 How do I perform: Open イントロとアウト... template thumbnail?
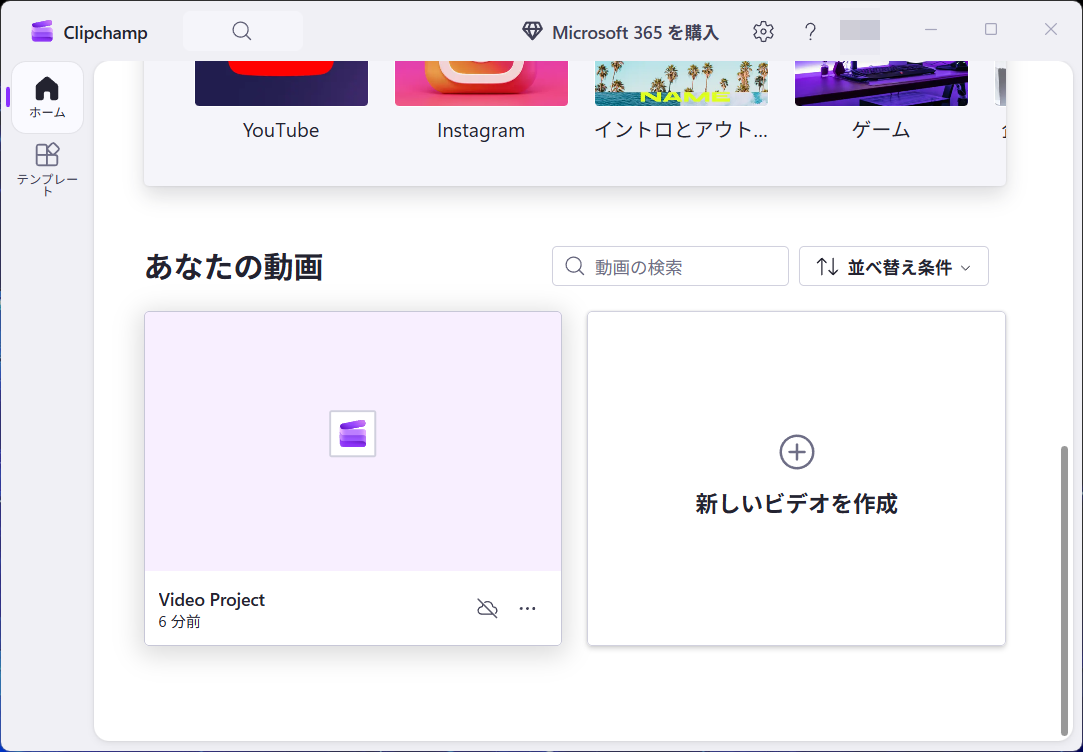coord(681,83)
